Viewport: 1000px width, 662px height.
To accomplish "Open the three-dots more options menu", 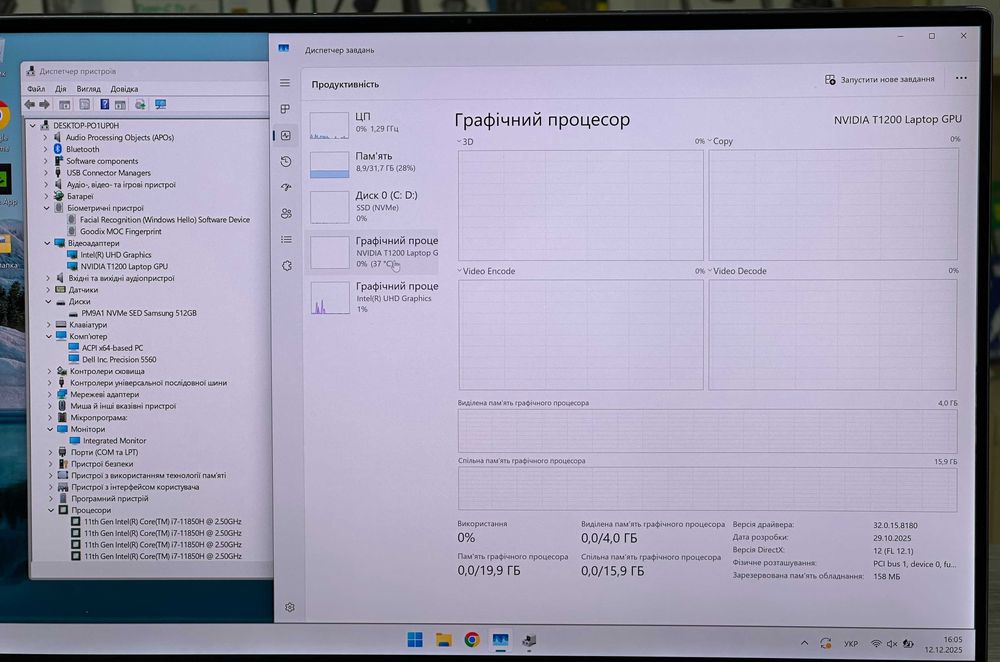I will [961, 78].
